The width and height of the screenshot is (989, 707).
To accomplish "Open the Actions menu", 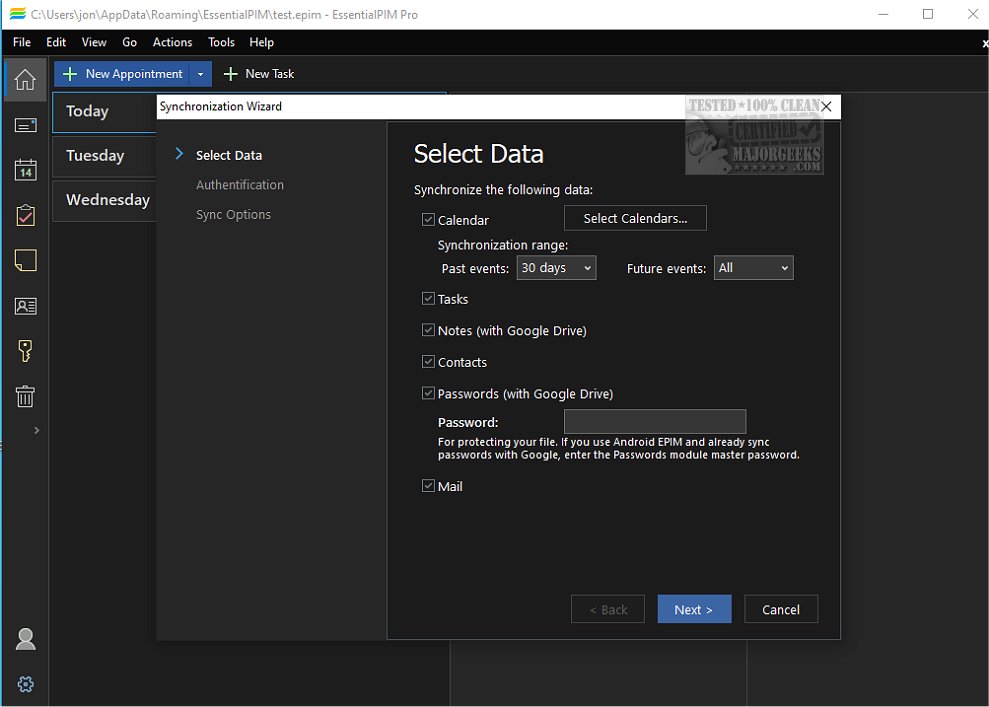I will [172, 42].
